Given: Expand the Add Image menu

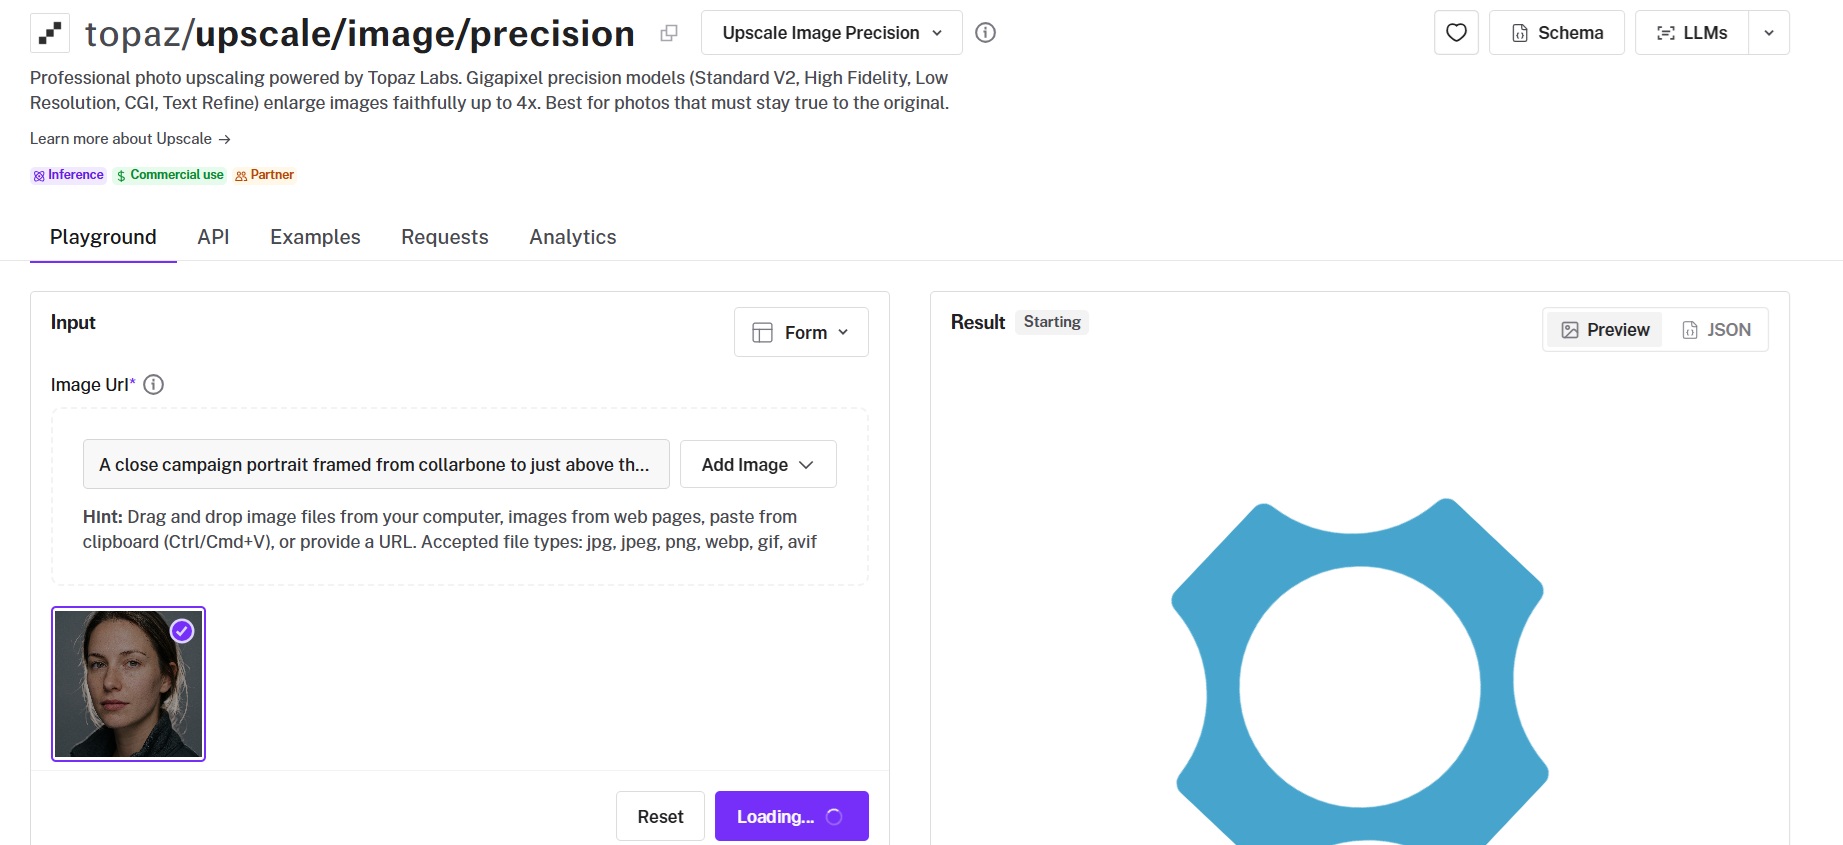Looking at the screenshot, I should click(758, 464).
